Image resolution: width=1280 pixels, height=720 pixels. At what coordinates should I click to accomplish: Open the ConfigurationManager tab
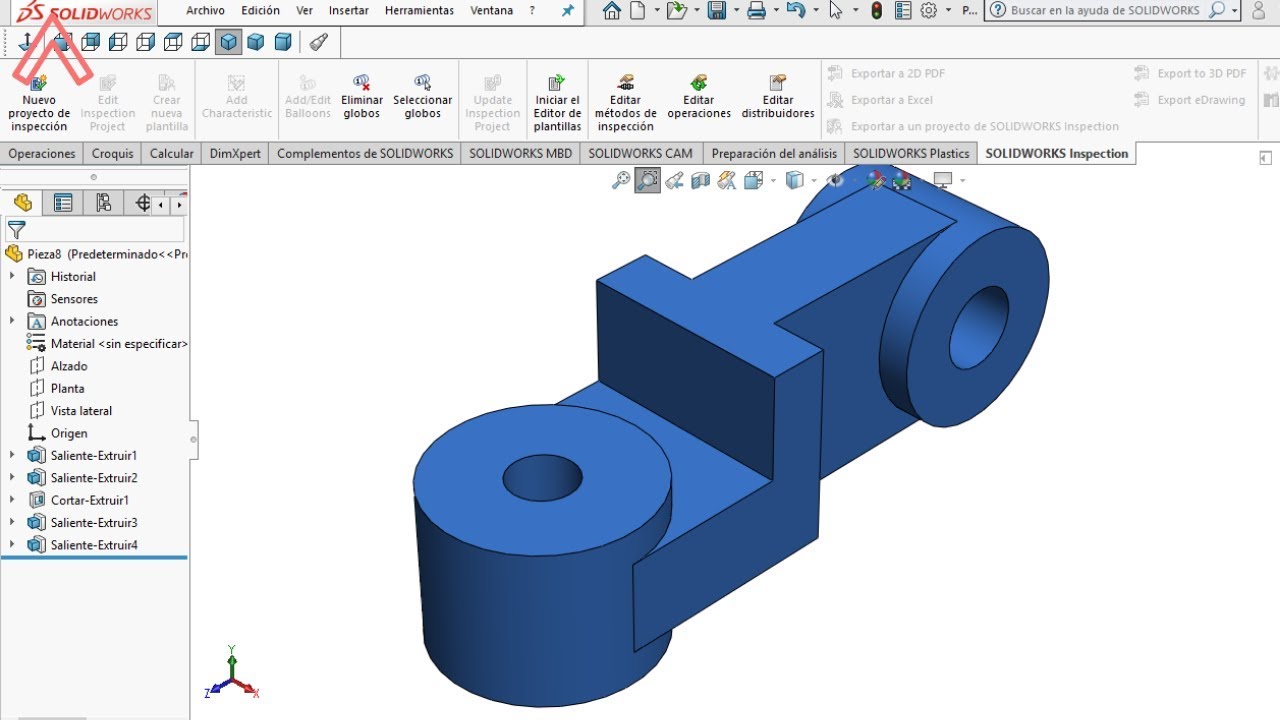(x=103, y=203)
